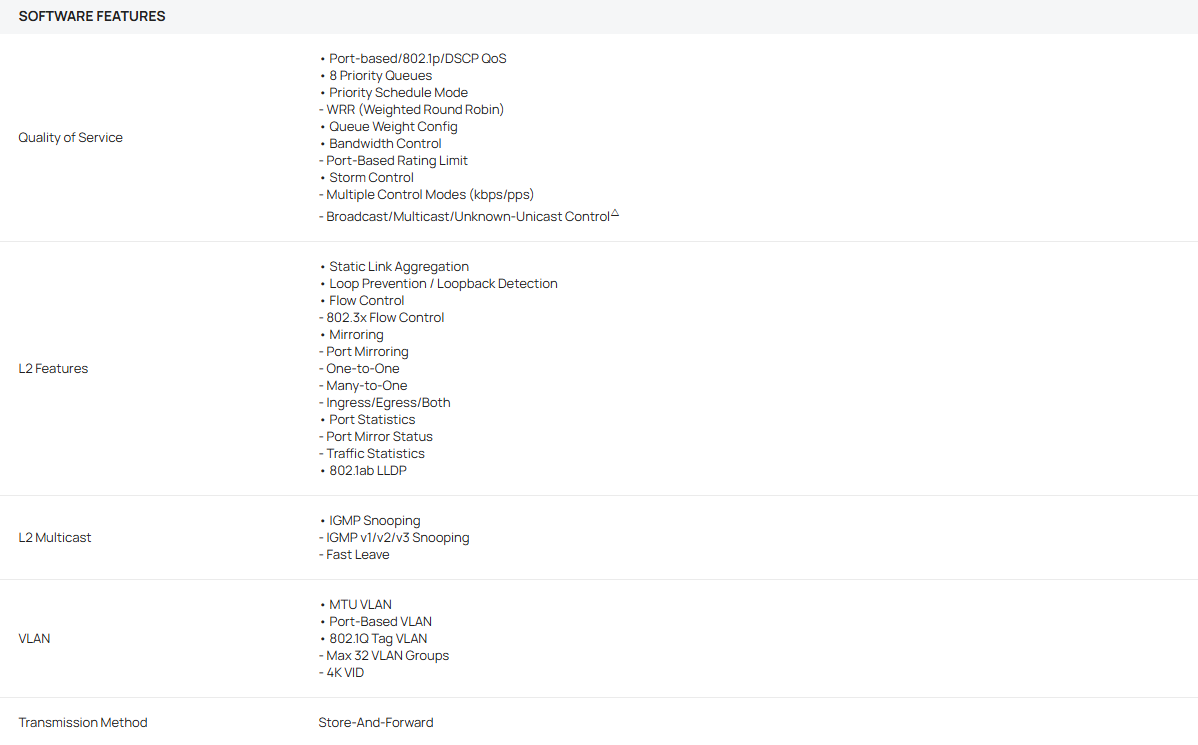This screenshot has width=1198, height=745.
Task: Click Static Link Aggregation entry
Action: (398, 266)
